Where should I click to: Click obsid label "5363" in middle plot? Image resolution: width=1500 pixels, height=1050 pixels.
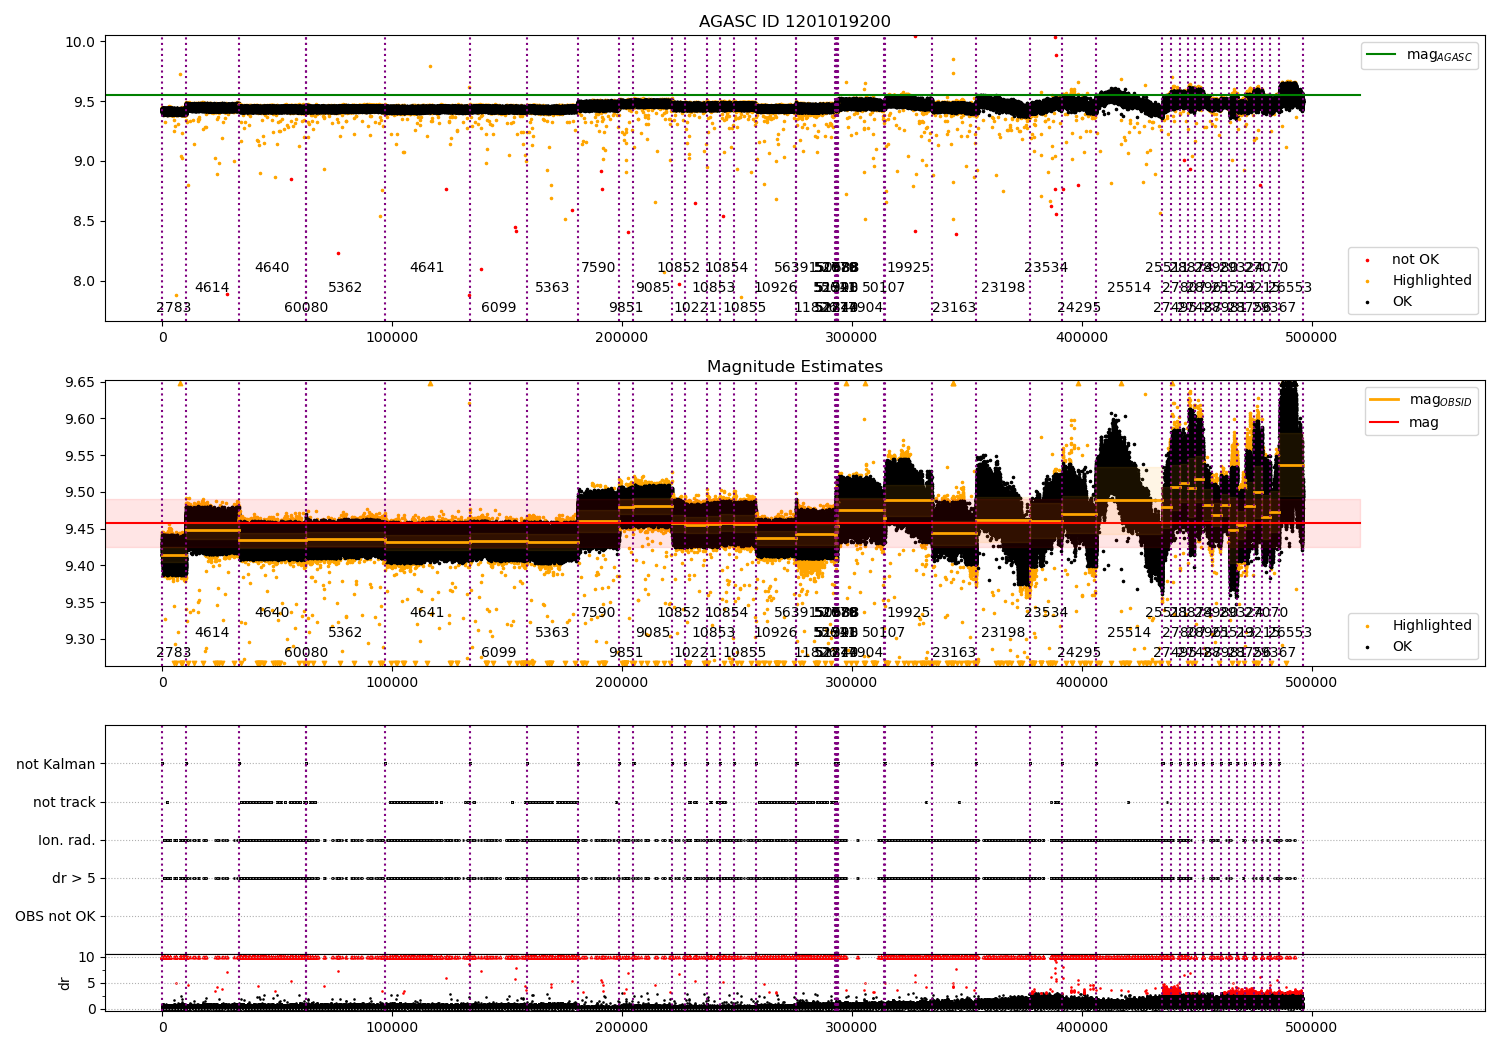coord(552,633)
